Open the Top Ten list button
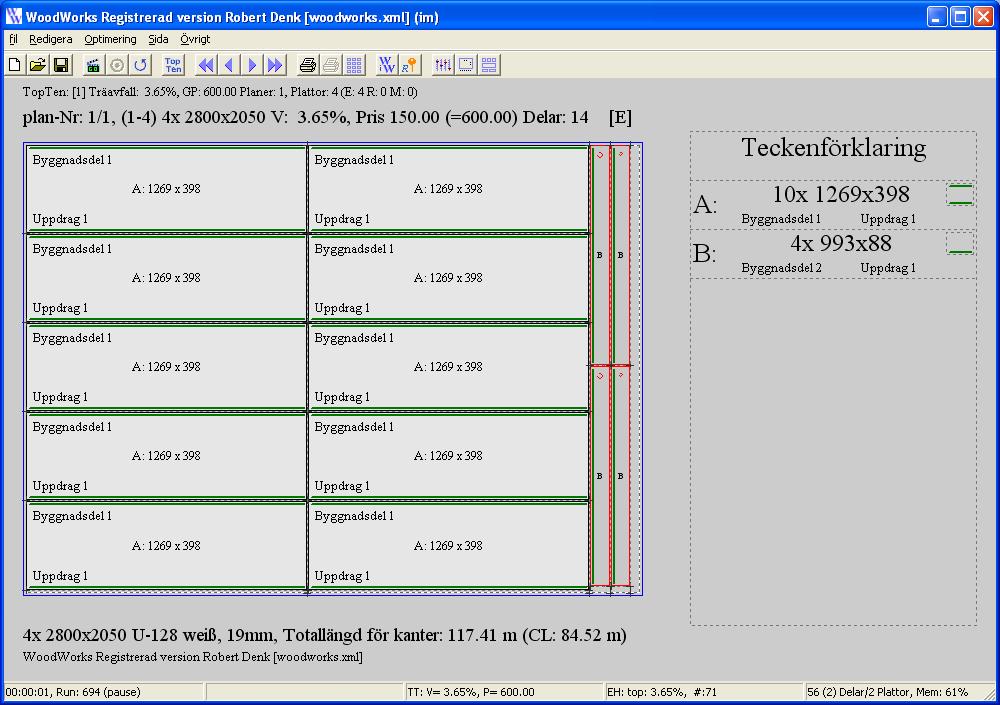Image resolution: width=1000 pixels, height=705 pixels. tap(173, 64)
